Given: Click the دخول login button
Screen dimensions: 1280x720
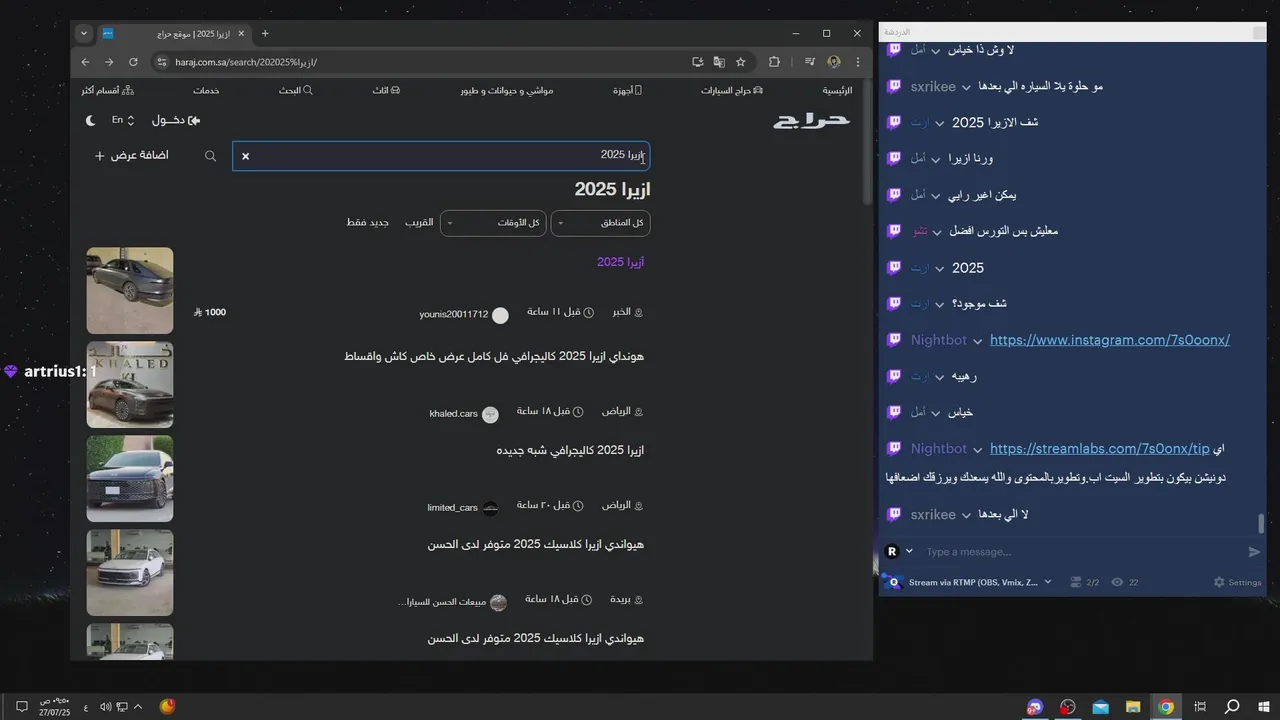Looking at the screenshot, I should coord(176,120).
